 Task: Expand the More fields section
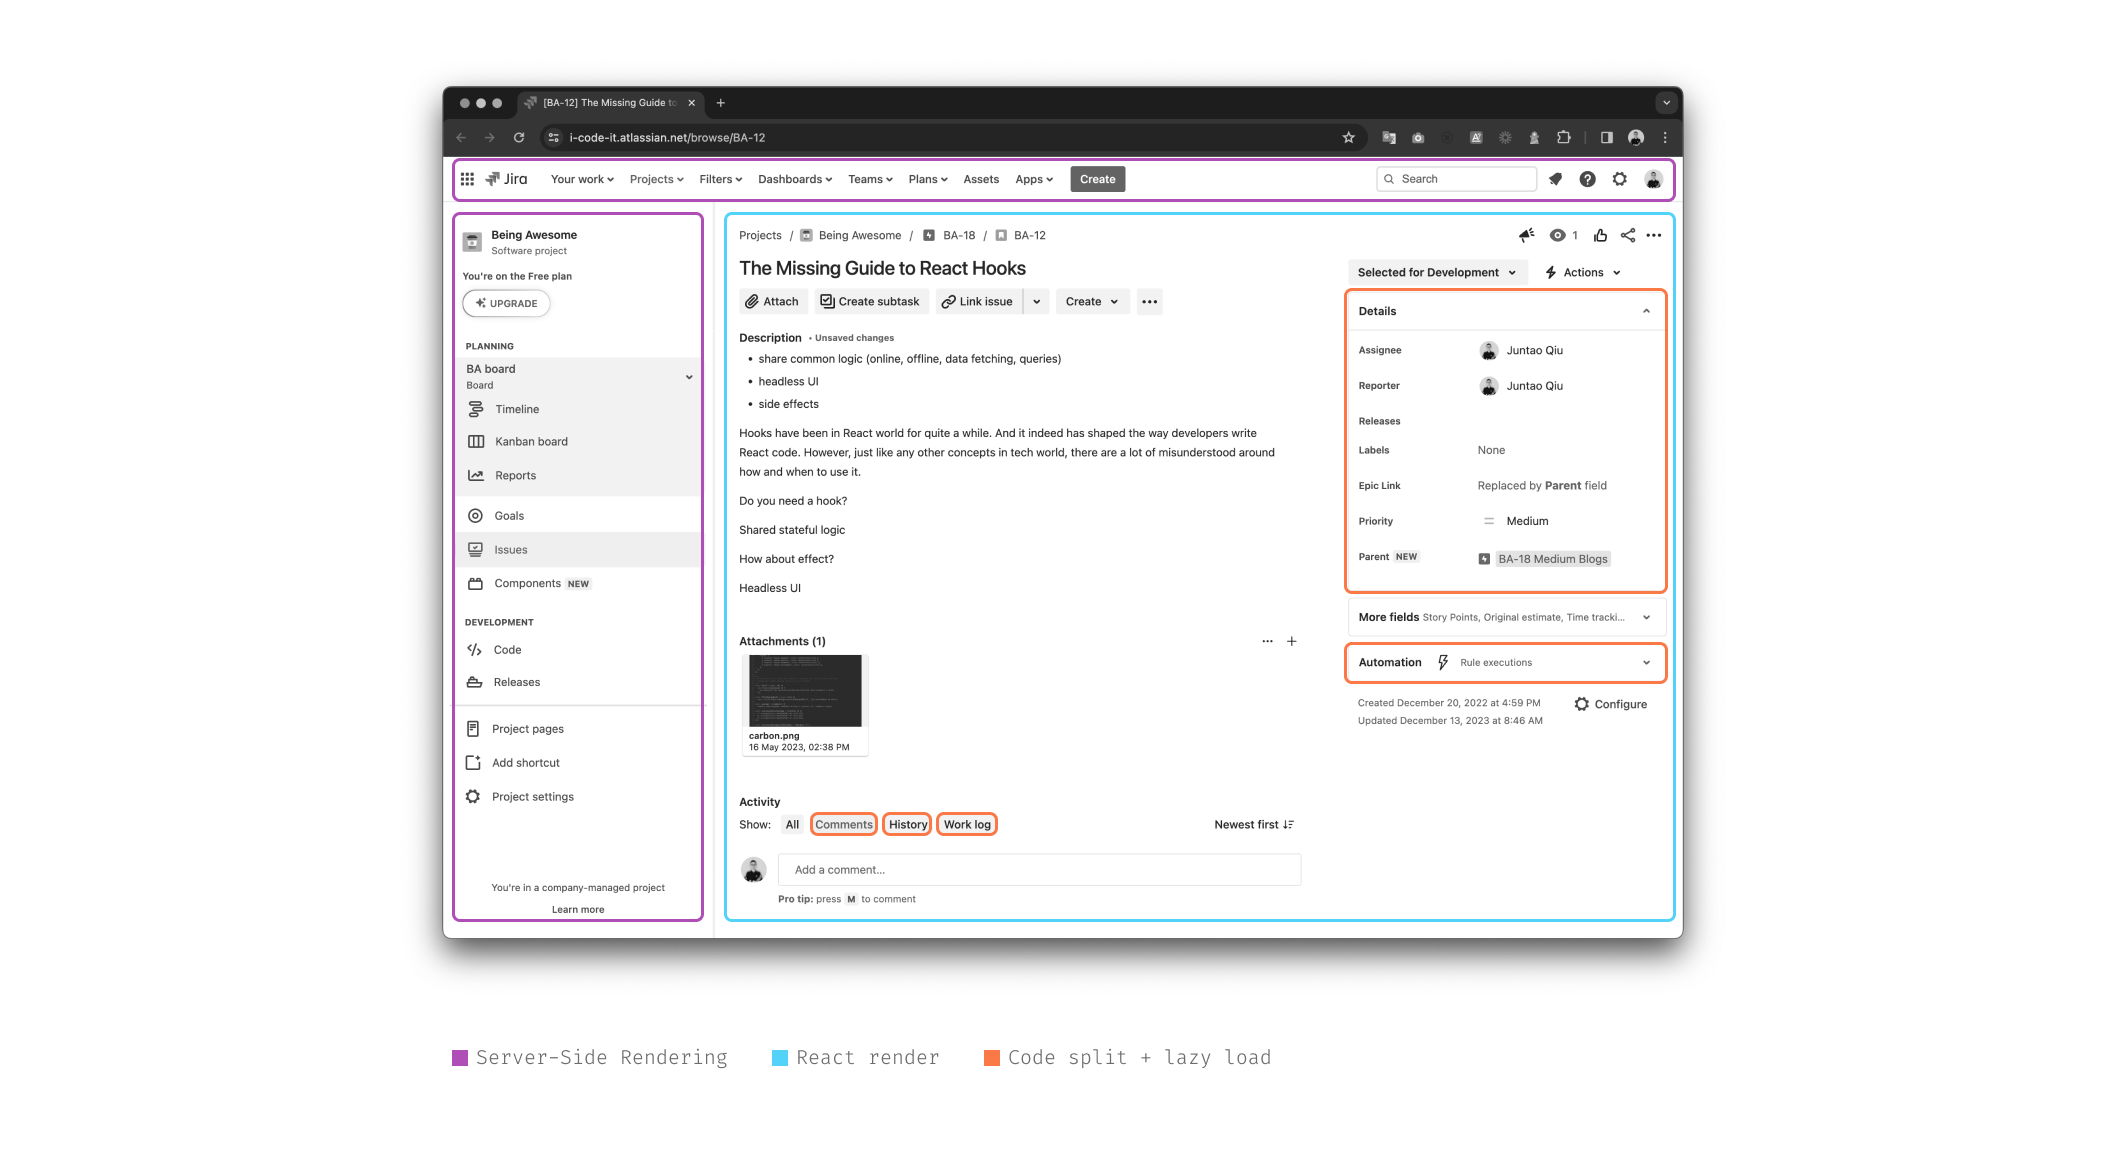coord(1645,617)
